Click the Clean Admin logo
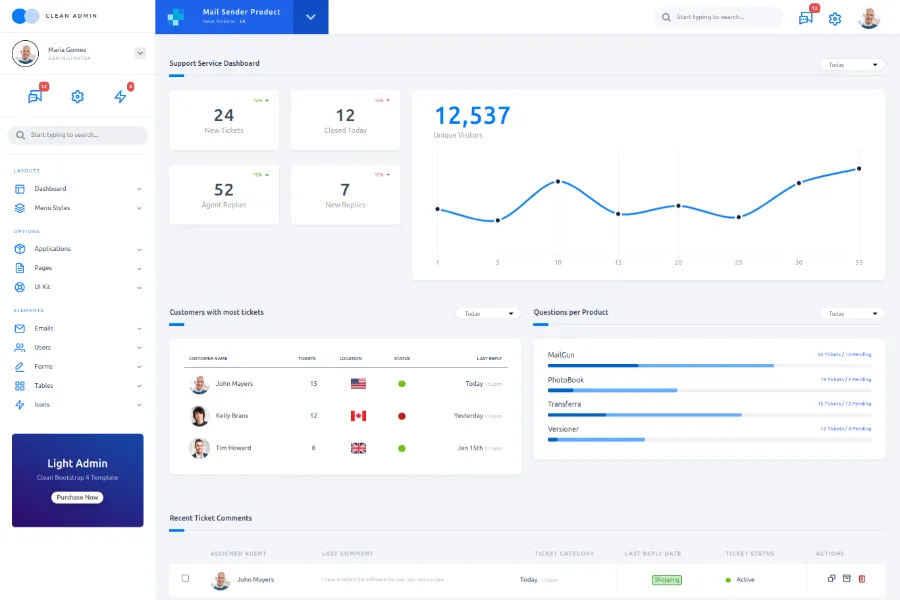The width and height of the screenshot is (900, 600). coord(26,16)
